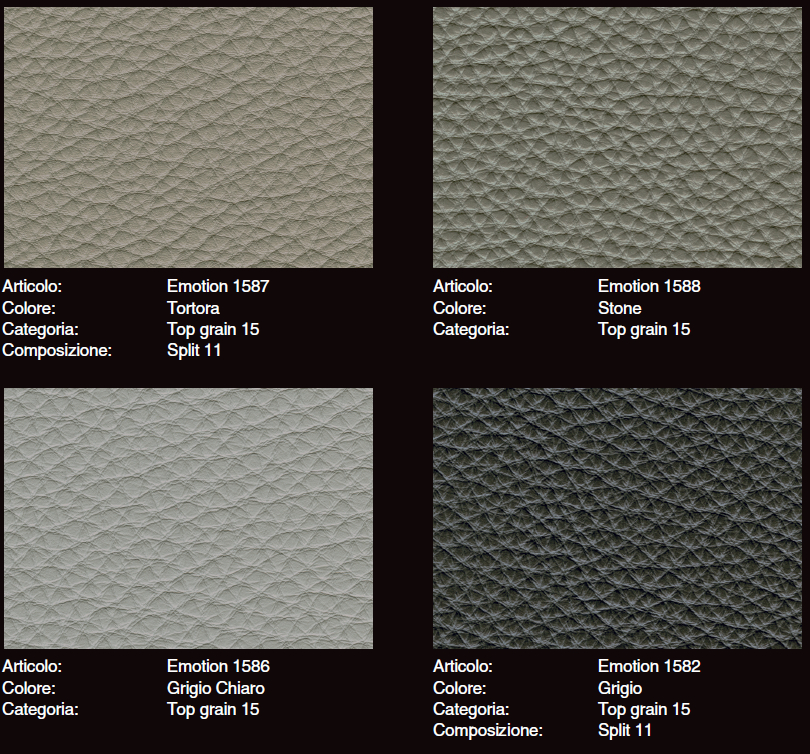This screenshot has width=810, height=754.
Task: Select the Tortora leather swatch image
Action: tap(188, 137)
